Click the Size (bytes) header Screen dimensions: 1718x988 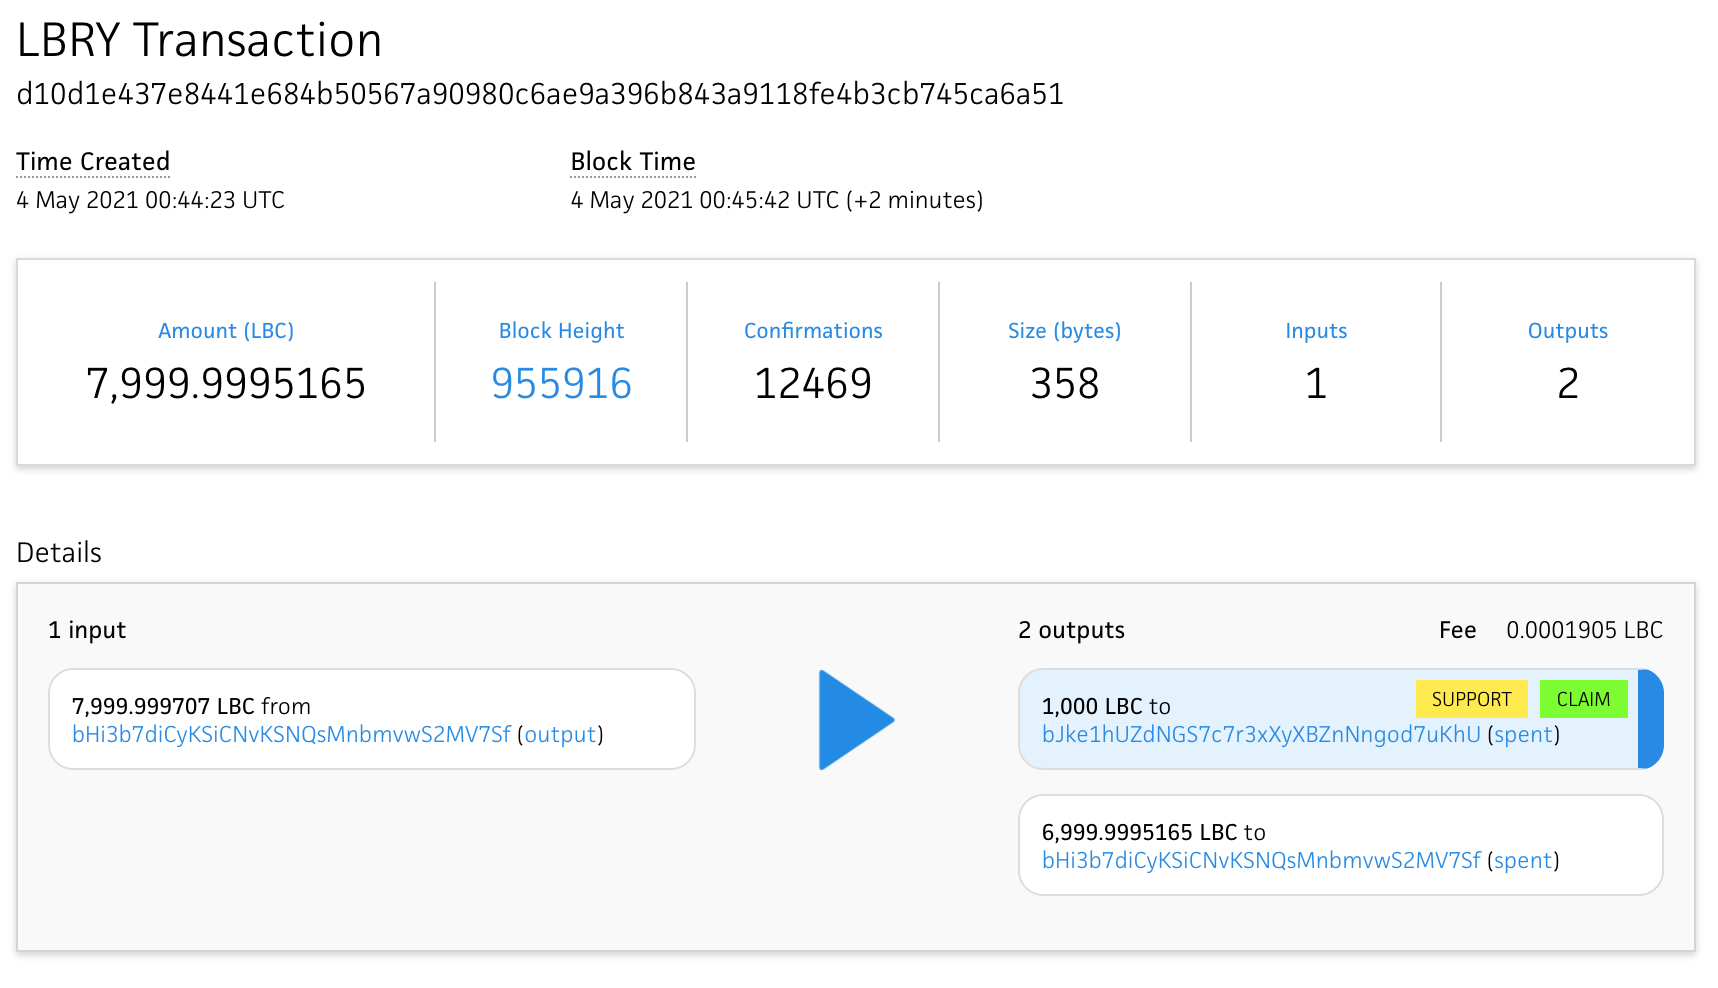tap(1064, 331)
